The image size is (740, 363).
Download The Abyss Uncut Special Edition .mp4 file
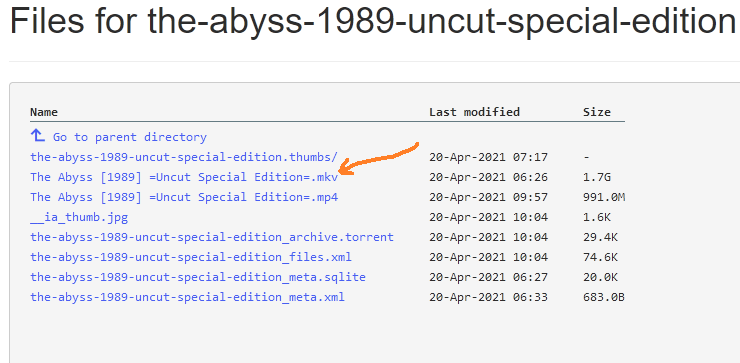pos(184,197)
